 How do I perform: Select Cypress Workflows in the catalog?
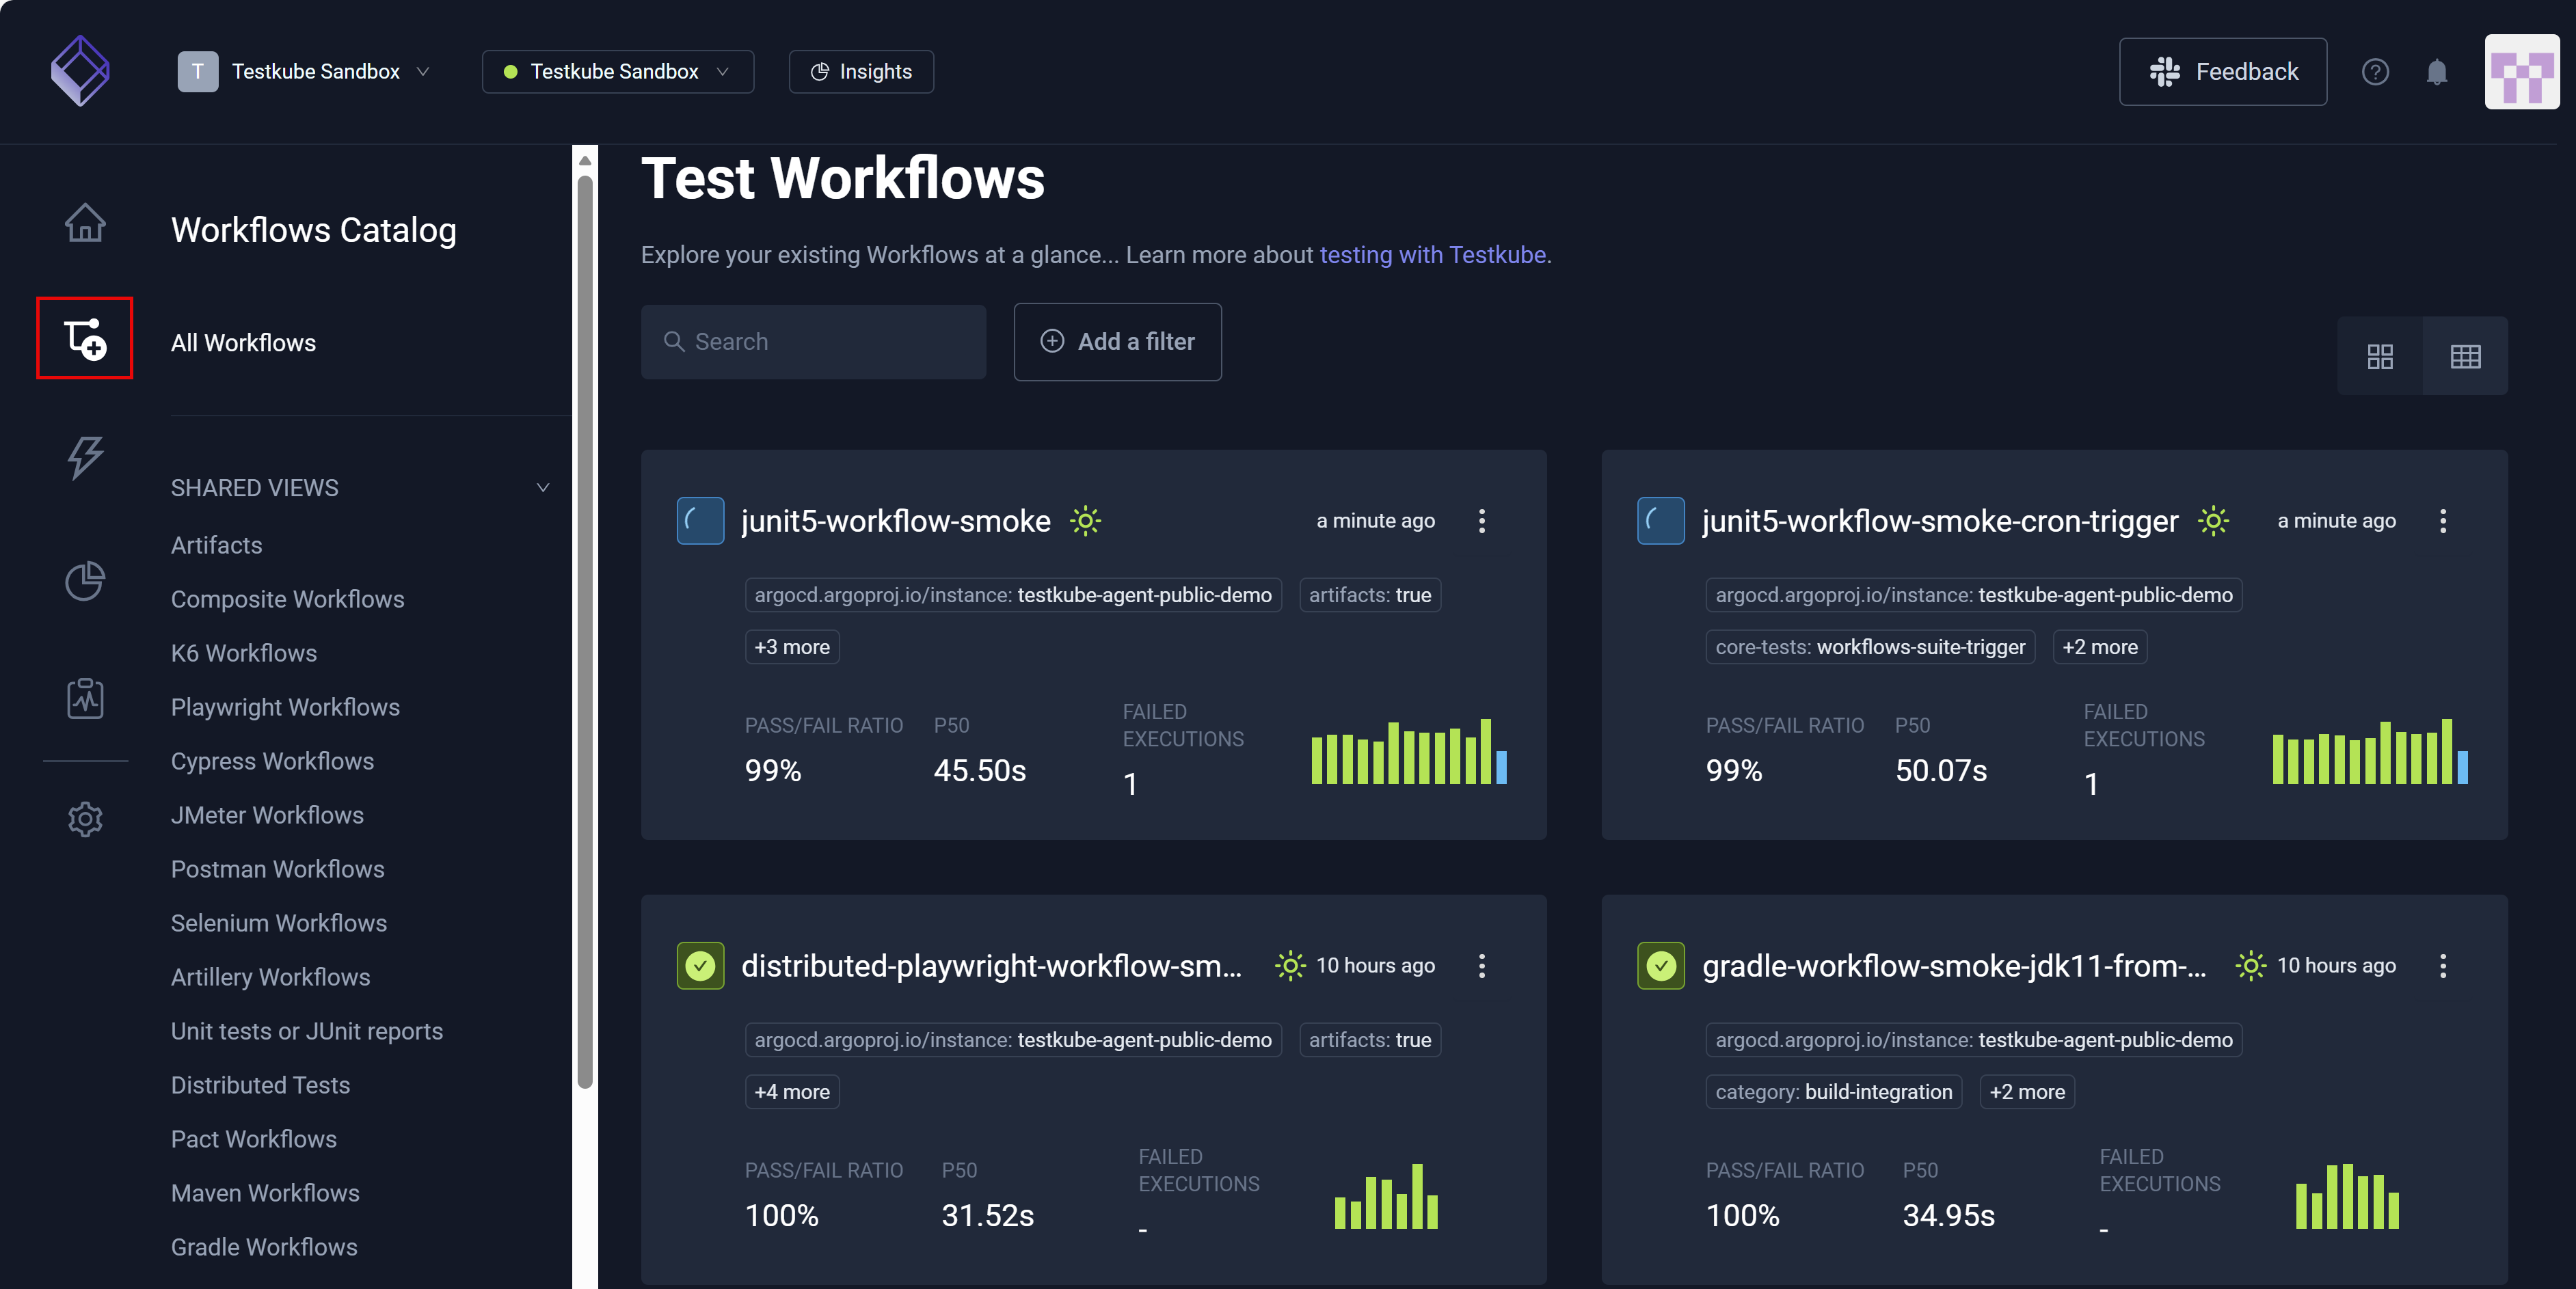(272, 761)
